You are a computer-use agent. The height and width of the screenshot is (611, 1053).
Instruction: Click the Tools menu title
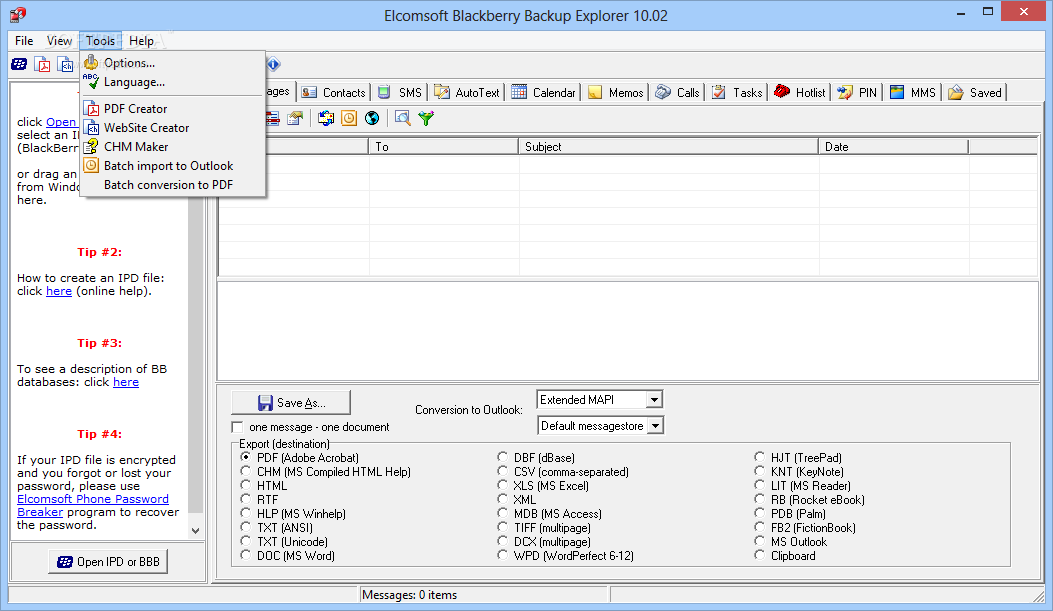(100, 41)
